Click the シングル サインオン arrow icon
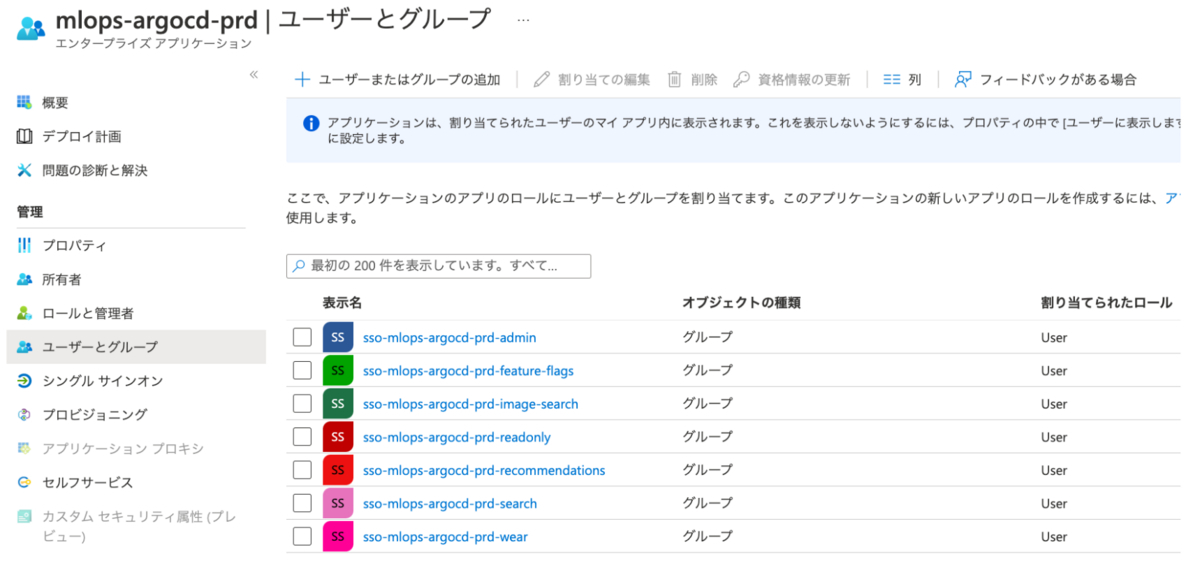1200x563 pixels. (25, 381)
